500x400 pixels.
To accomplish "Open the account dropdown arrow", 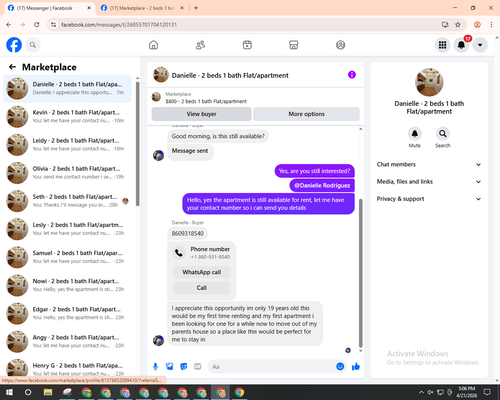I will [480, 45].
